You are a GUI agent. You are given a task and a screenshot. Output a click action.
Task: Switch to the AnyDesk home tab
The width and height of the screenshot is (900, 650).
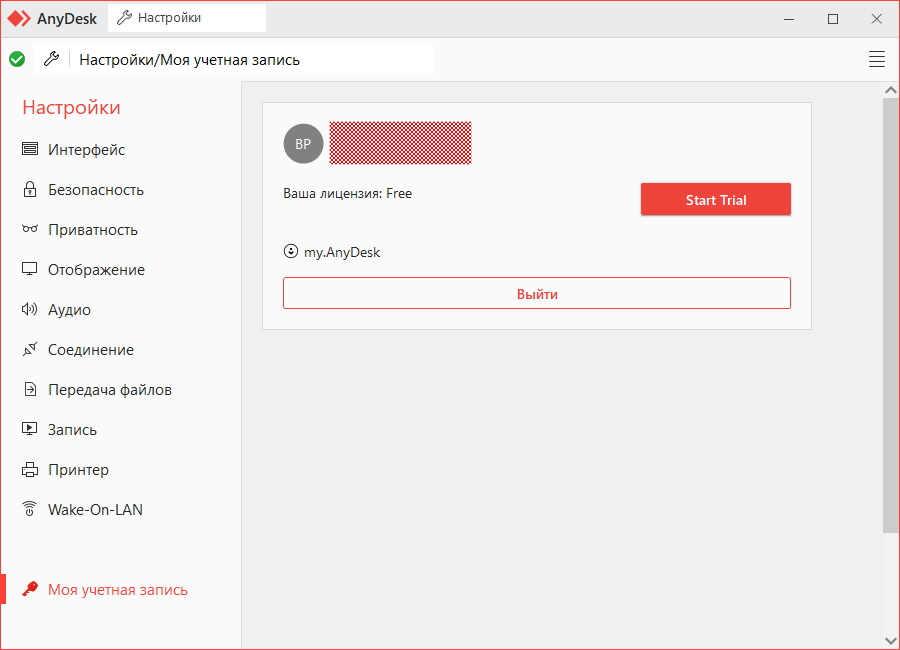[54, 18]
